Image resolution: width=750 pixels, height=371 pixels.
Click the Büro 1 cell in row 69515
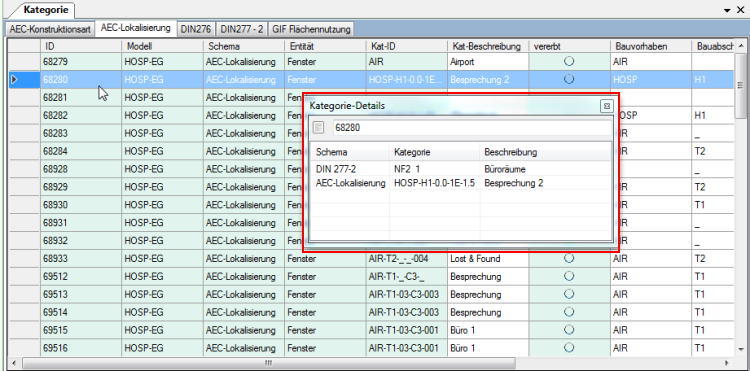coord(488,330)
